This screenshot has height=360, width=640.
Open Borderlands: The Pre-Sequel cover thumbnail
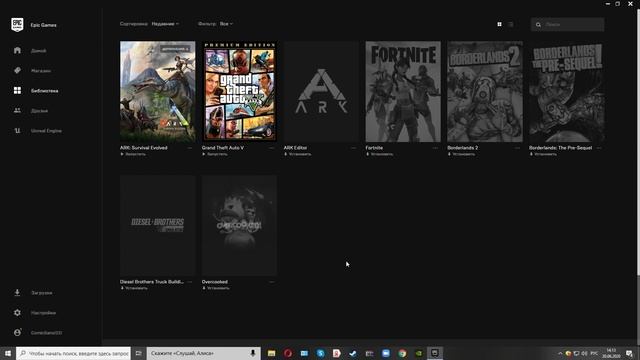click(x=567, y=91)
